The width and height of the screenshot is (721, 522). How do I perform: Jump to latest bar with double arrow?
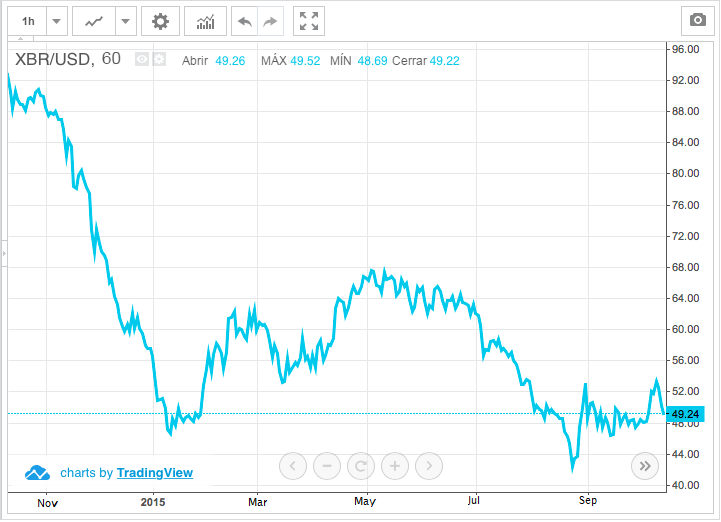click(645, 465)
